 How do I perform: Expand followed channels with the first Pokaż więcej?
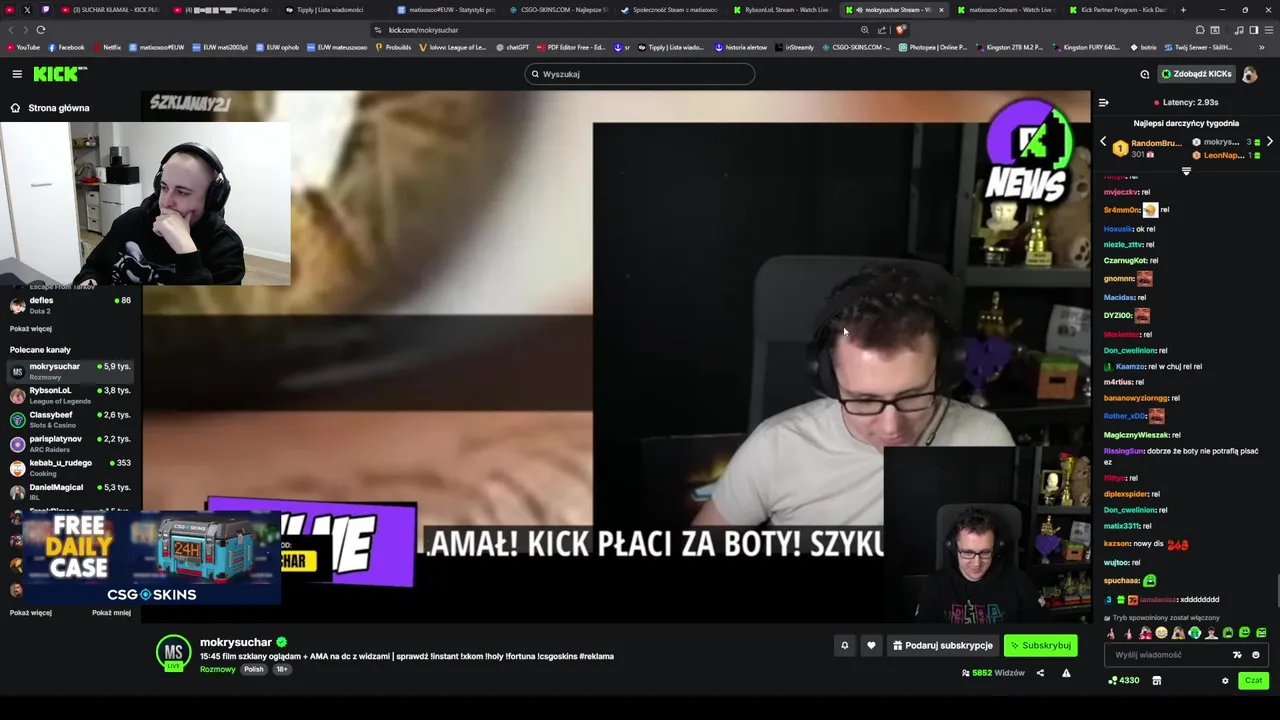point(31,329)
